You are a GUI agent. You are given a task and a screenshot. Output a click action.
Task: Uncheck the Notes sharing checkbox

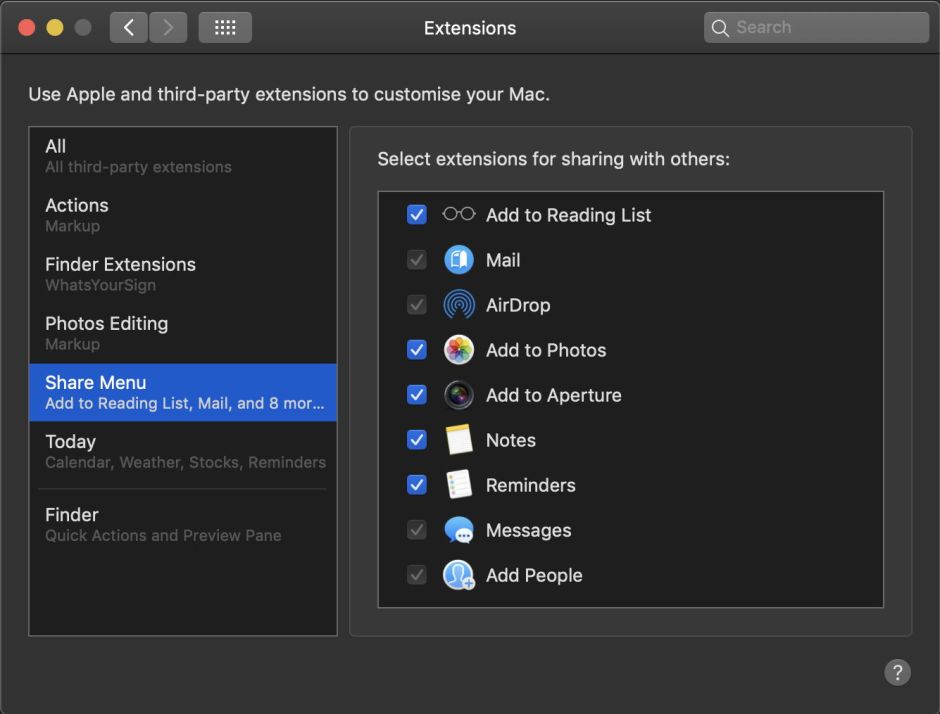coord(416,439)
